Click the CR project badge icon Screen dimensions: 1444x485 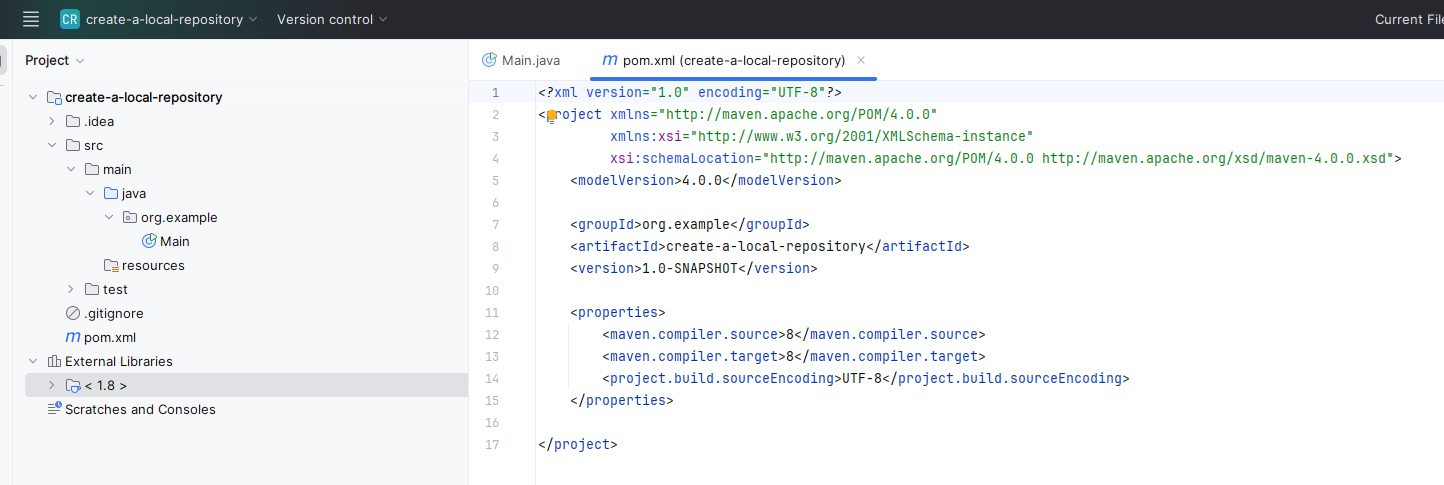pos(70,19)
